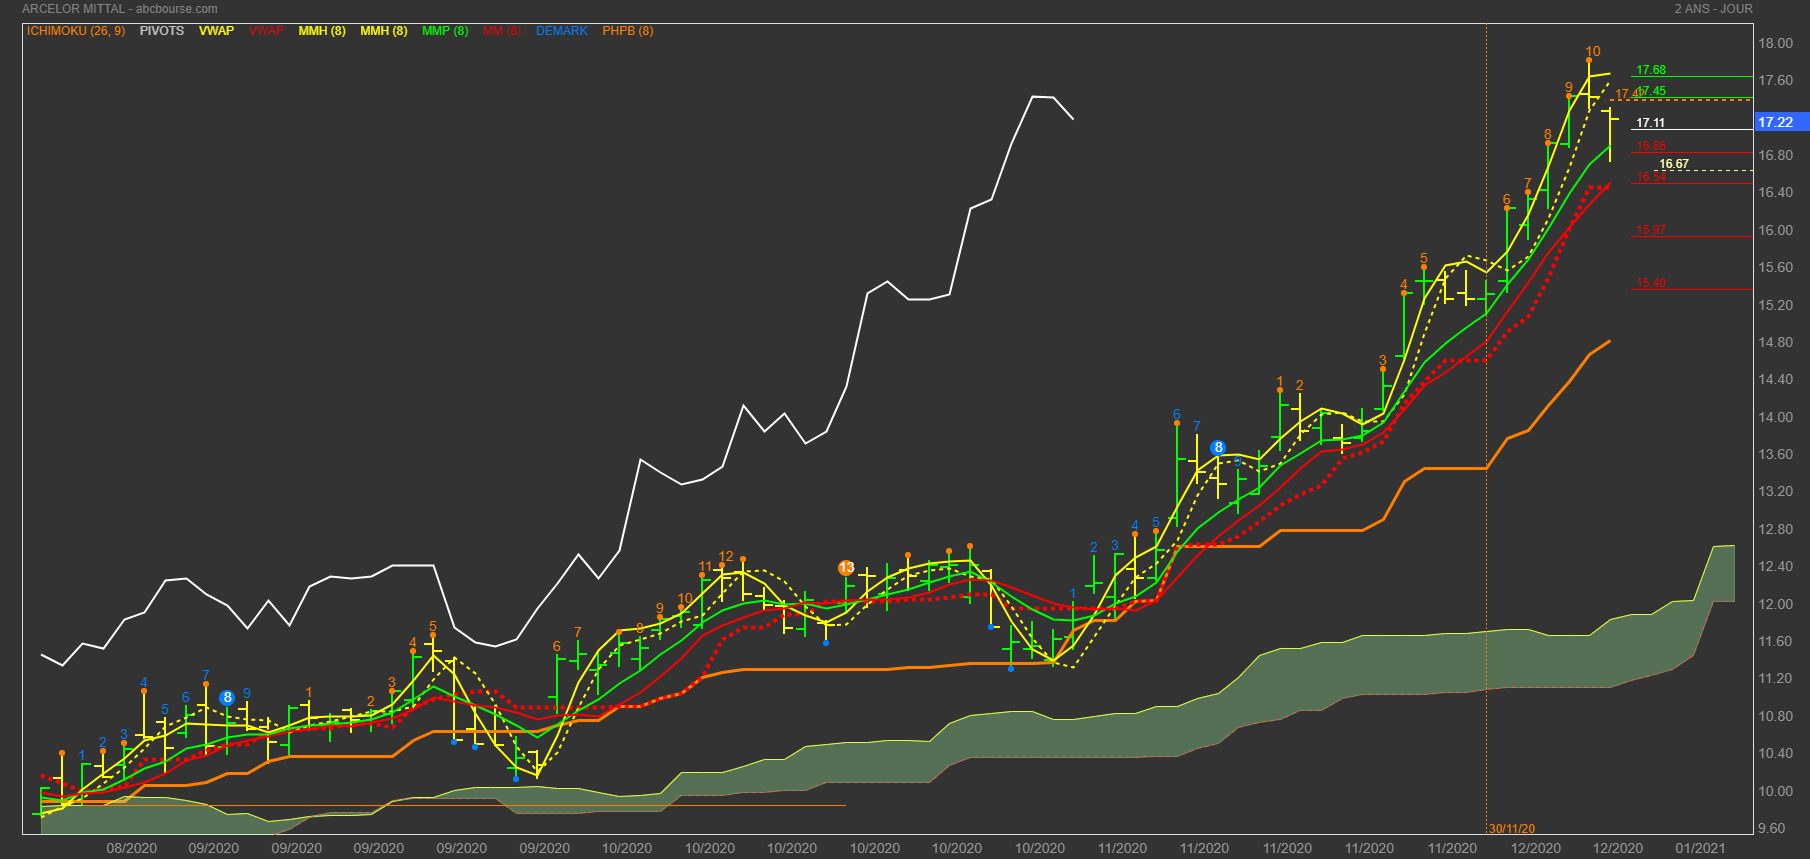Image resolution: width=1810 pixels, height=859 pixels.
Task: Click the orange DeMark count 10 at the peak
Action: pyautogui.click(x=1593, y=51)
